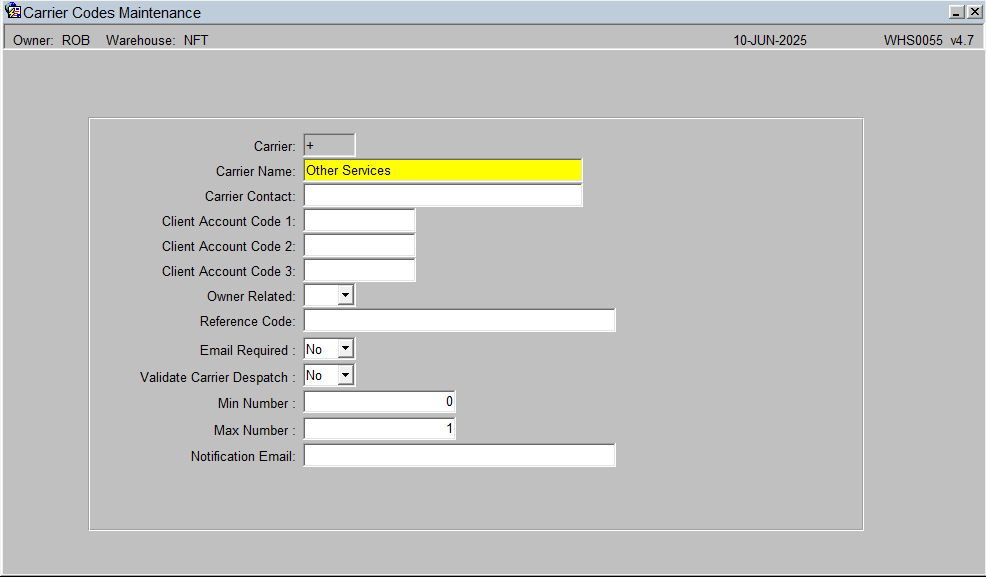This screenshot has width=986, height=577.
Task: Click the Carrier Codes Maintenance window icon
Action: (x=13, y=11)
